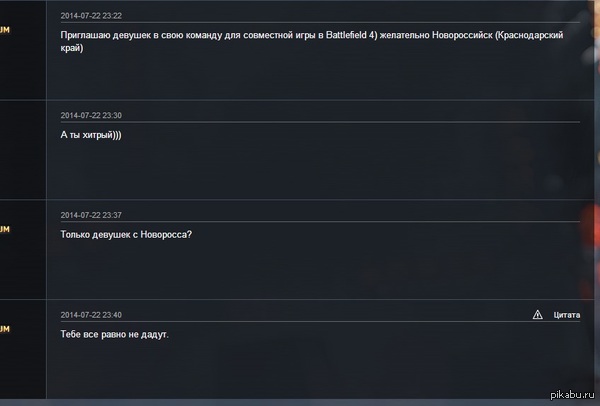Click the gray bar below the last post

click(x=300, y=403)
